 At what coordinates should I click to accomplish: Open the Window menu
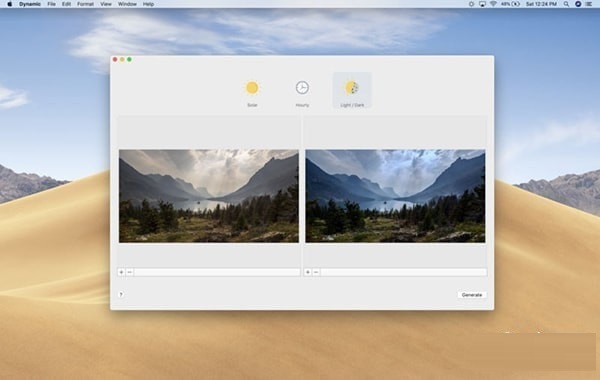pyautogui.click(x=127, y=4)
